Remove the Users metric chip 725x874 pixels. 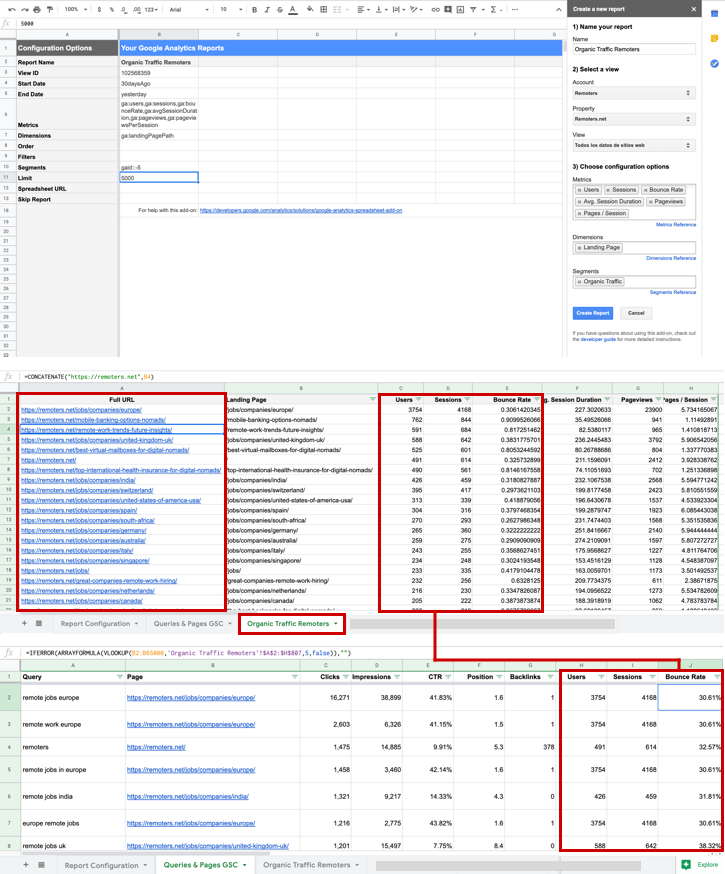(x=580, y=190)
